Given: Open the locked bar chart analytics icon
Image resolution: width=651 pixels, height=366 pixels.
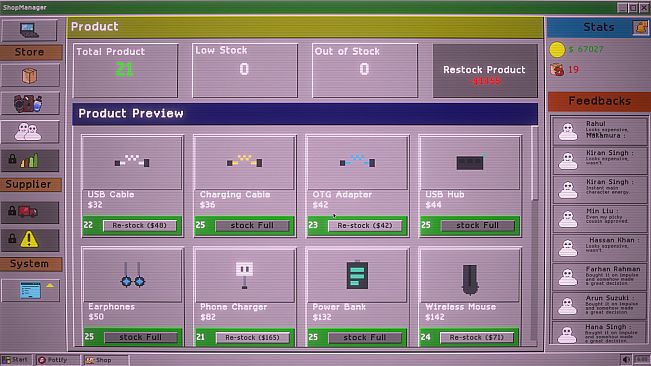Looking at the screenshot, I should click(29, 160).
